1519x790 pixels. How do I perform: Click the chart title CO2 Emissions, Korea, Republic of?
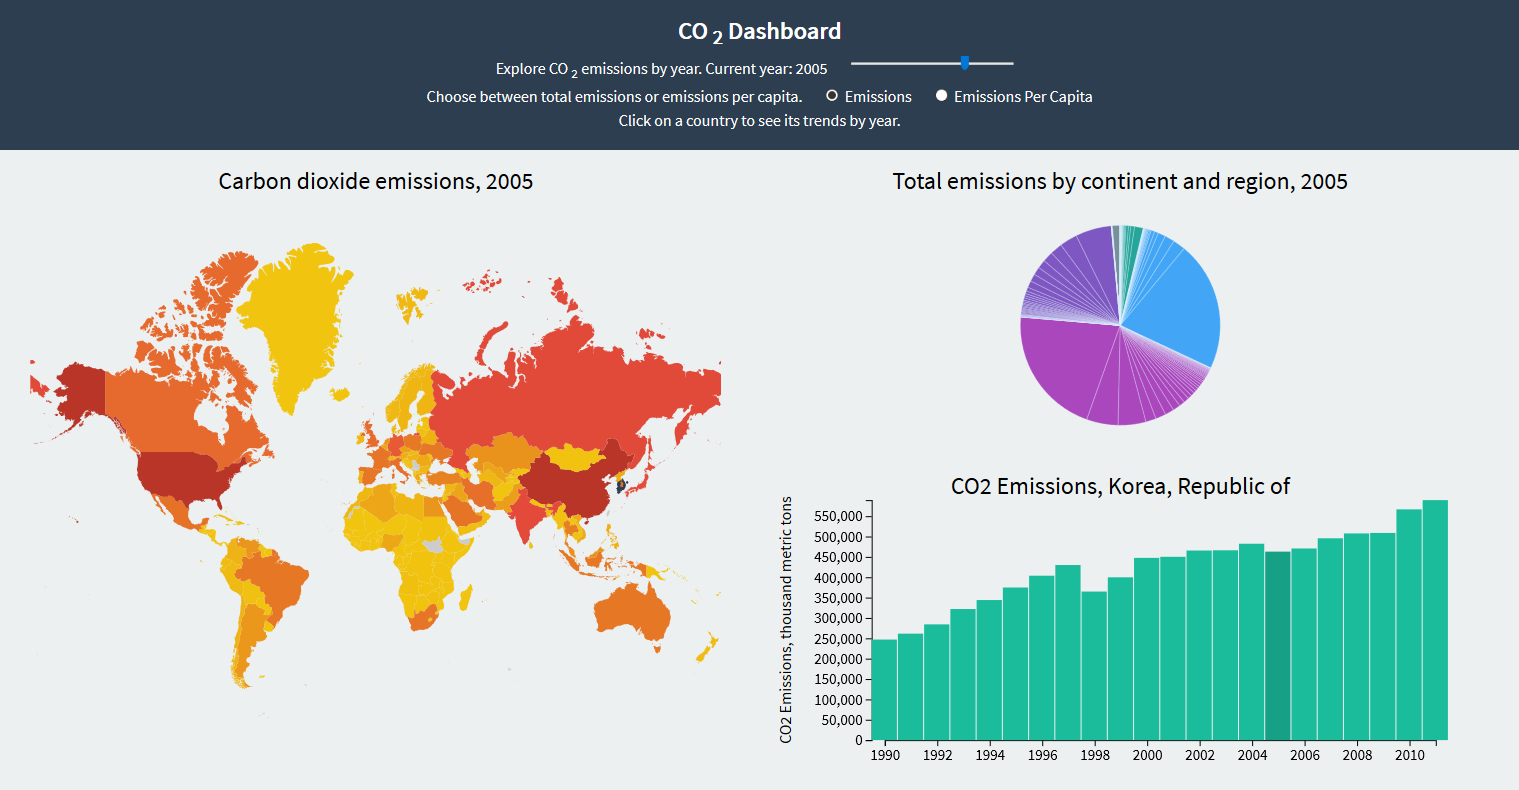coord(1122,486)
